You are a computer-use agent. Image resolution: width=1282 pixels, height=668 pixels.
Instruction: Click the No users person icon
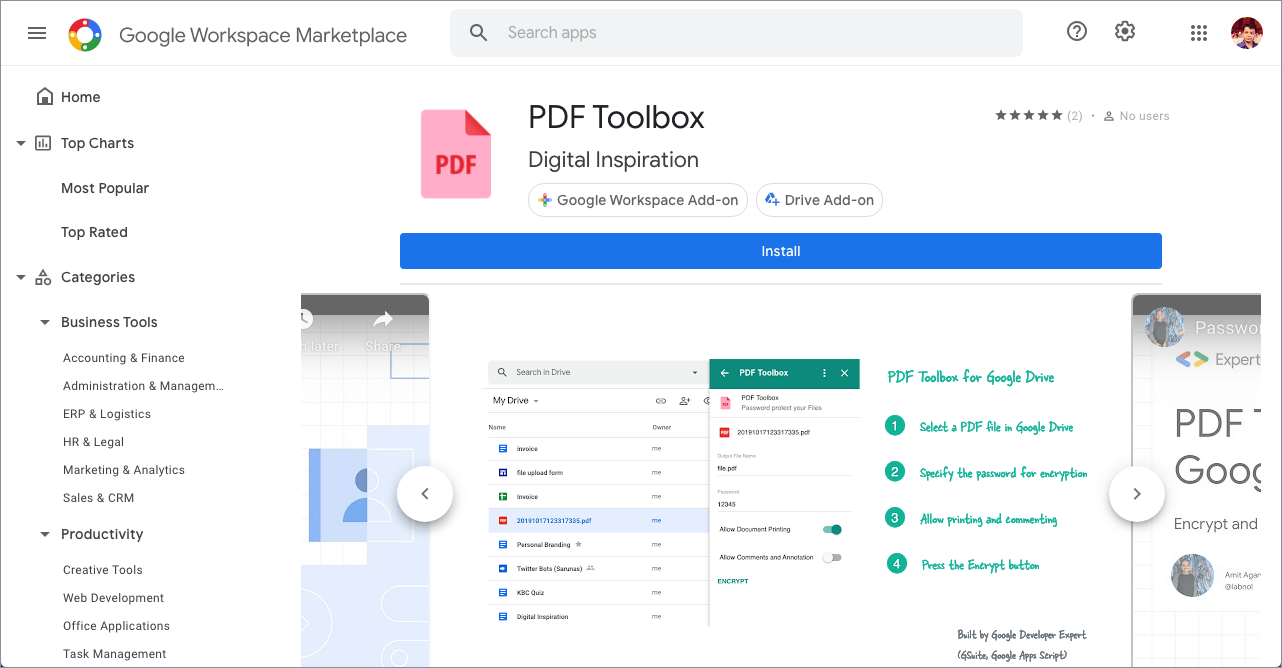tap(1109, 116)
